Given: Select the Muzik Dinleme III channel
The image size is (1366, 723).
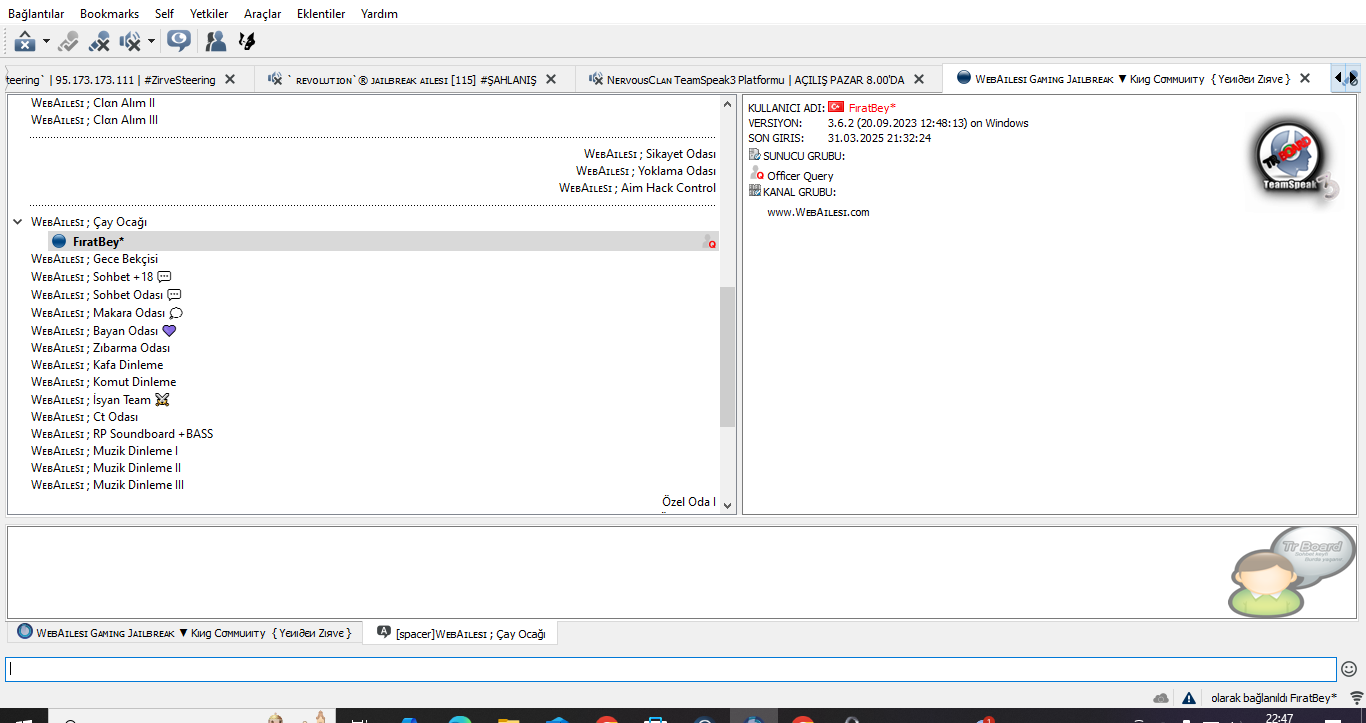Looking at the screenshot, I should click(108, 485).
